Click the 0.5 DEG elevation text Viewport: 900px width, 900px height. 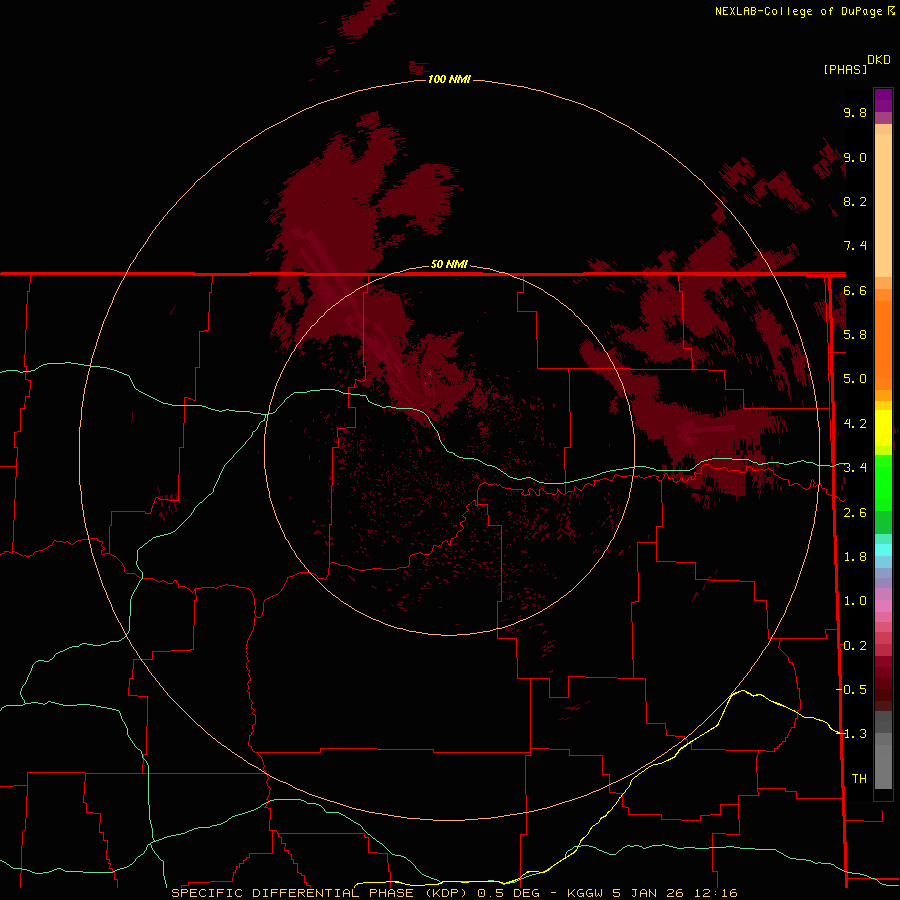[509, 893]
